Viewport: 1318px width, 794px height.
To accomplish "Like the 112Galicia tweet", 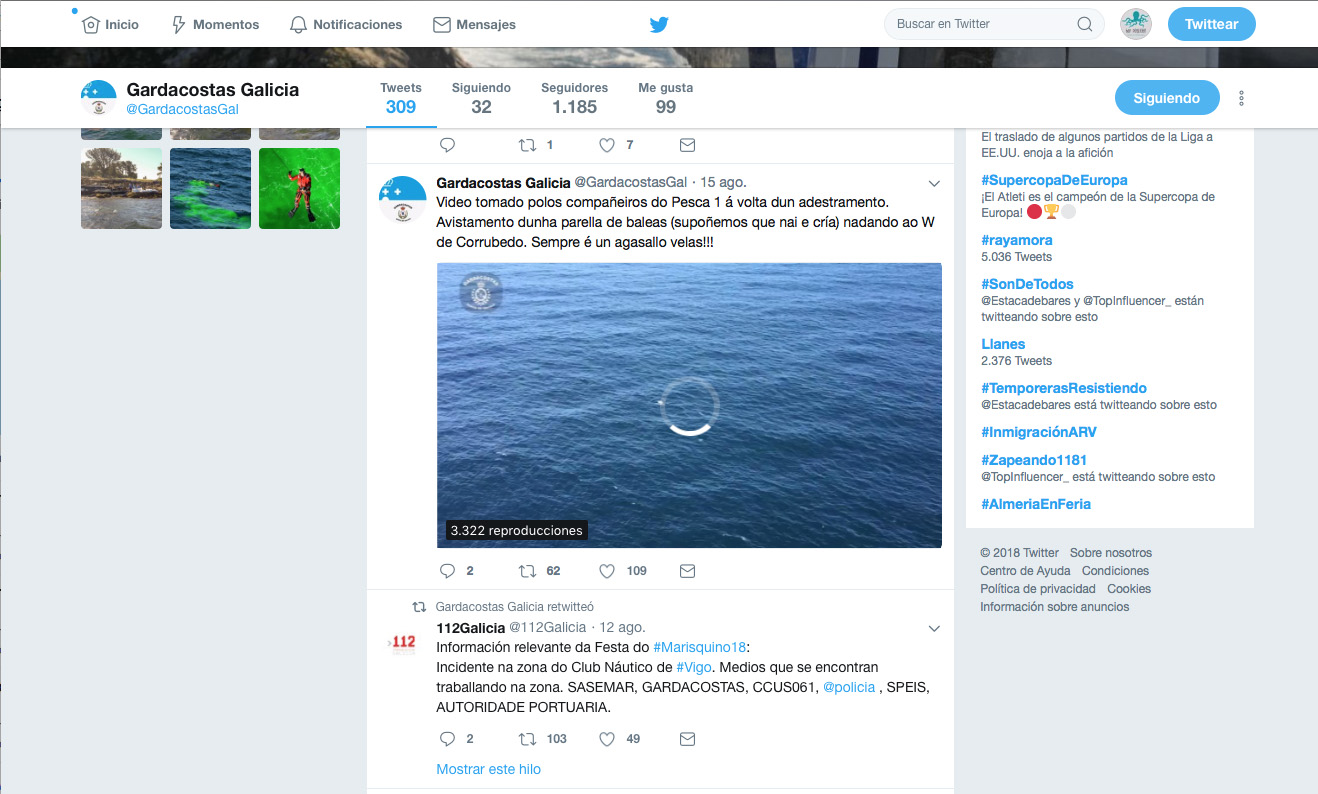I will tap(607, 739).
